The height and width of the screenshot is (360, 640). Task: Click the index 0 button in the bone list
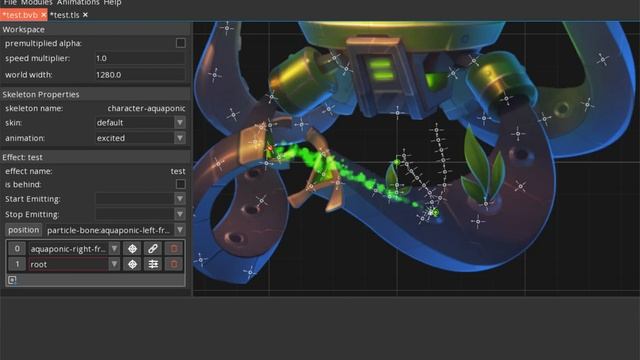pyautogui.click(x=17, y=249)
